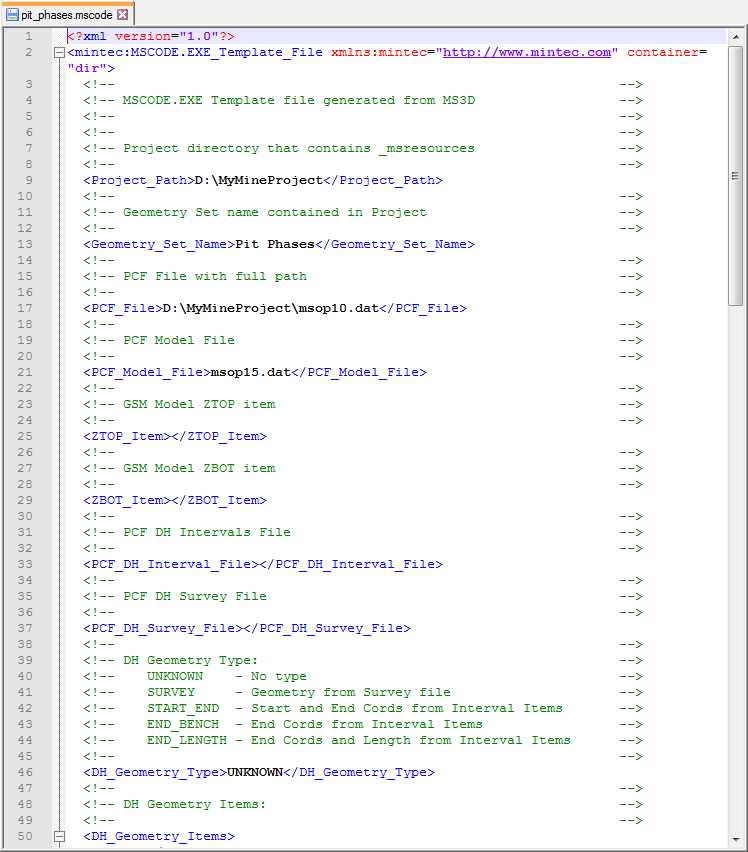Image resolution: width=748 pixels, height=852 pixels.
Task: Click the msop15.dat model file value
Action: (250, 373)
